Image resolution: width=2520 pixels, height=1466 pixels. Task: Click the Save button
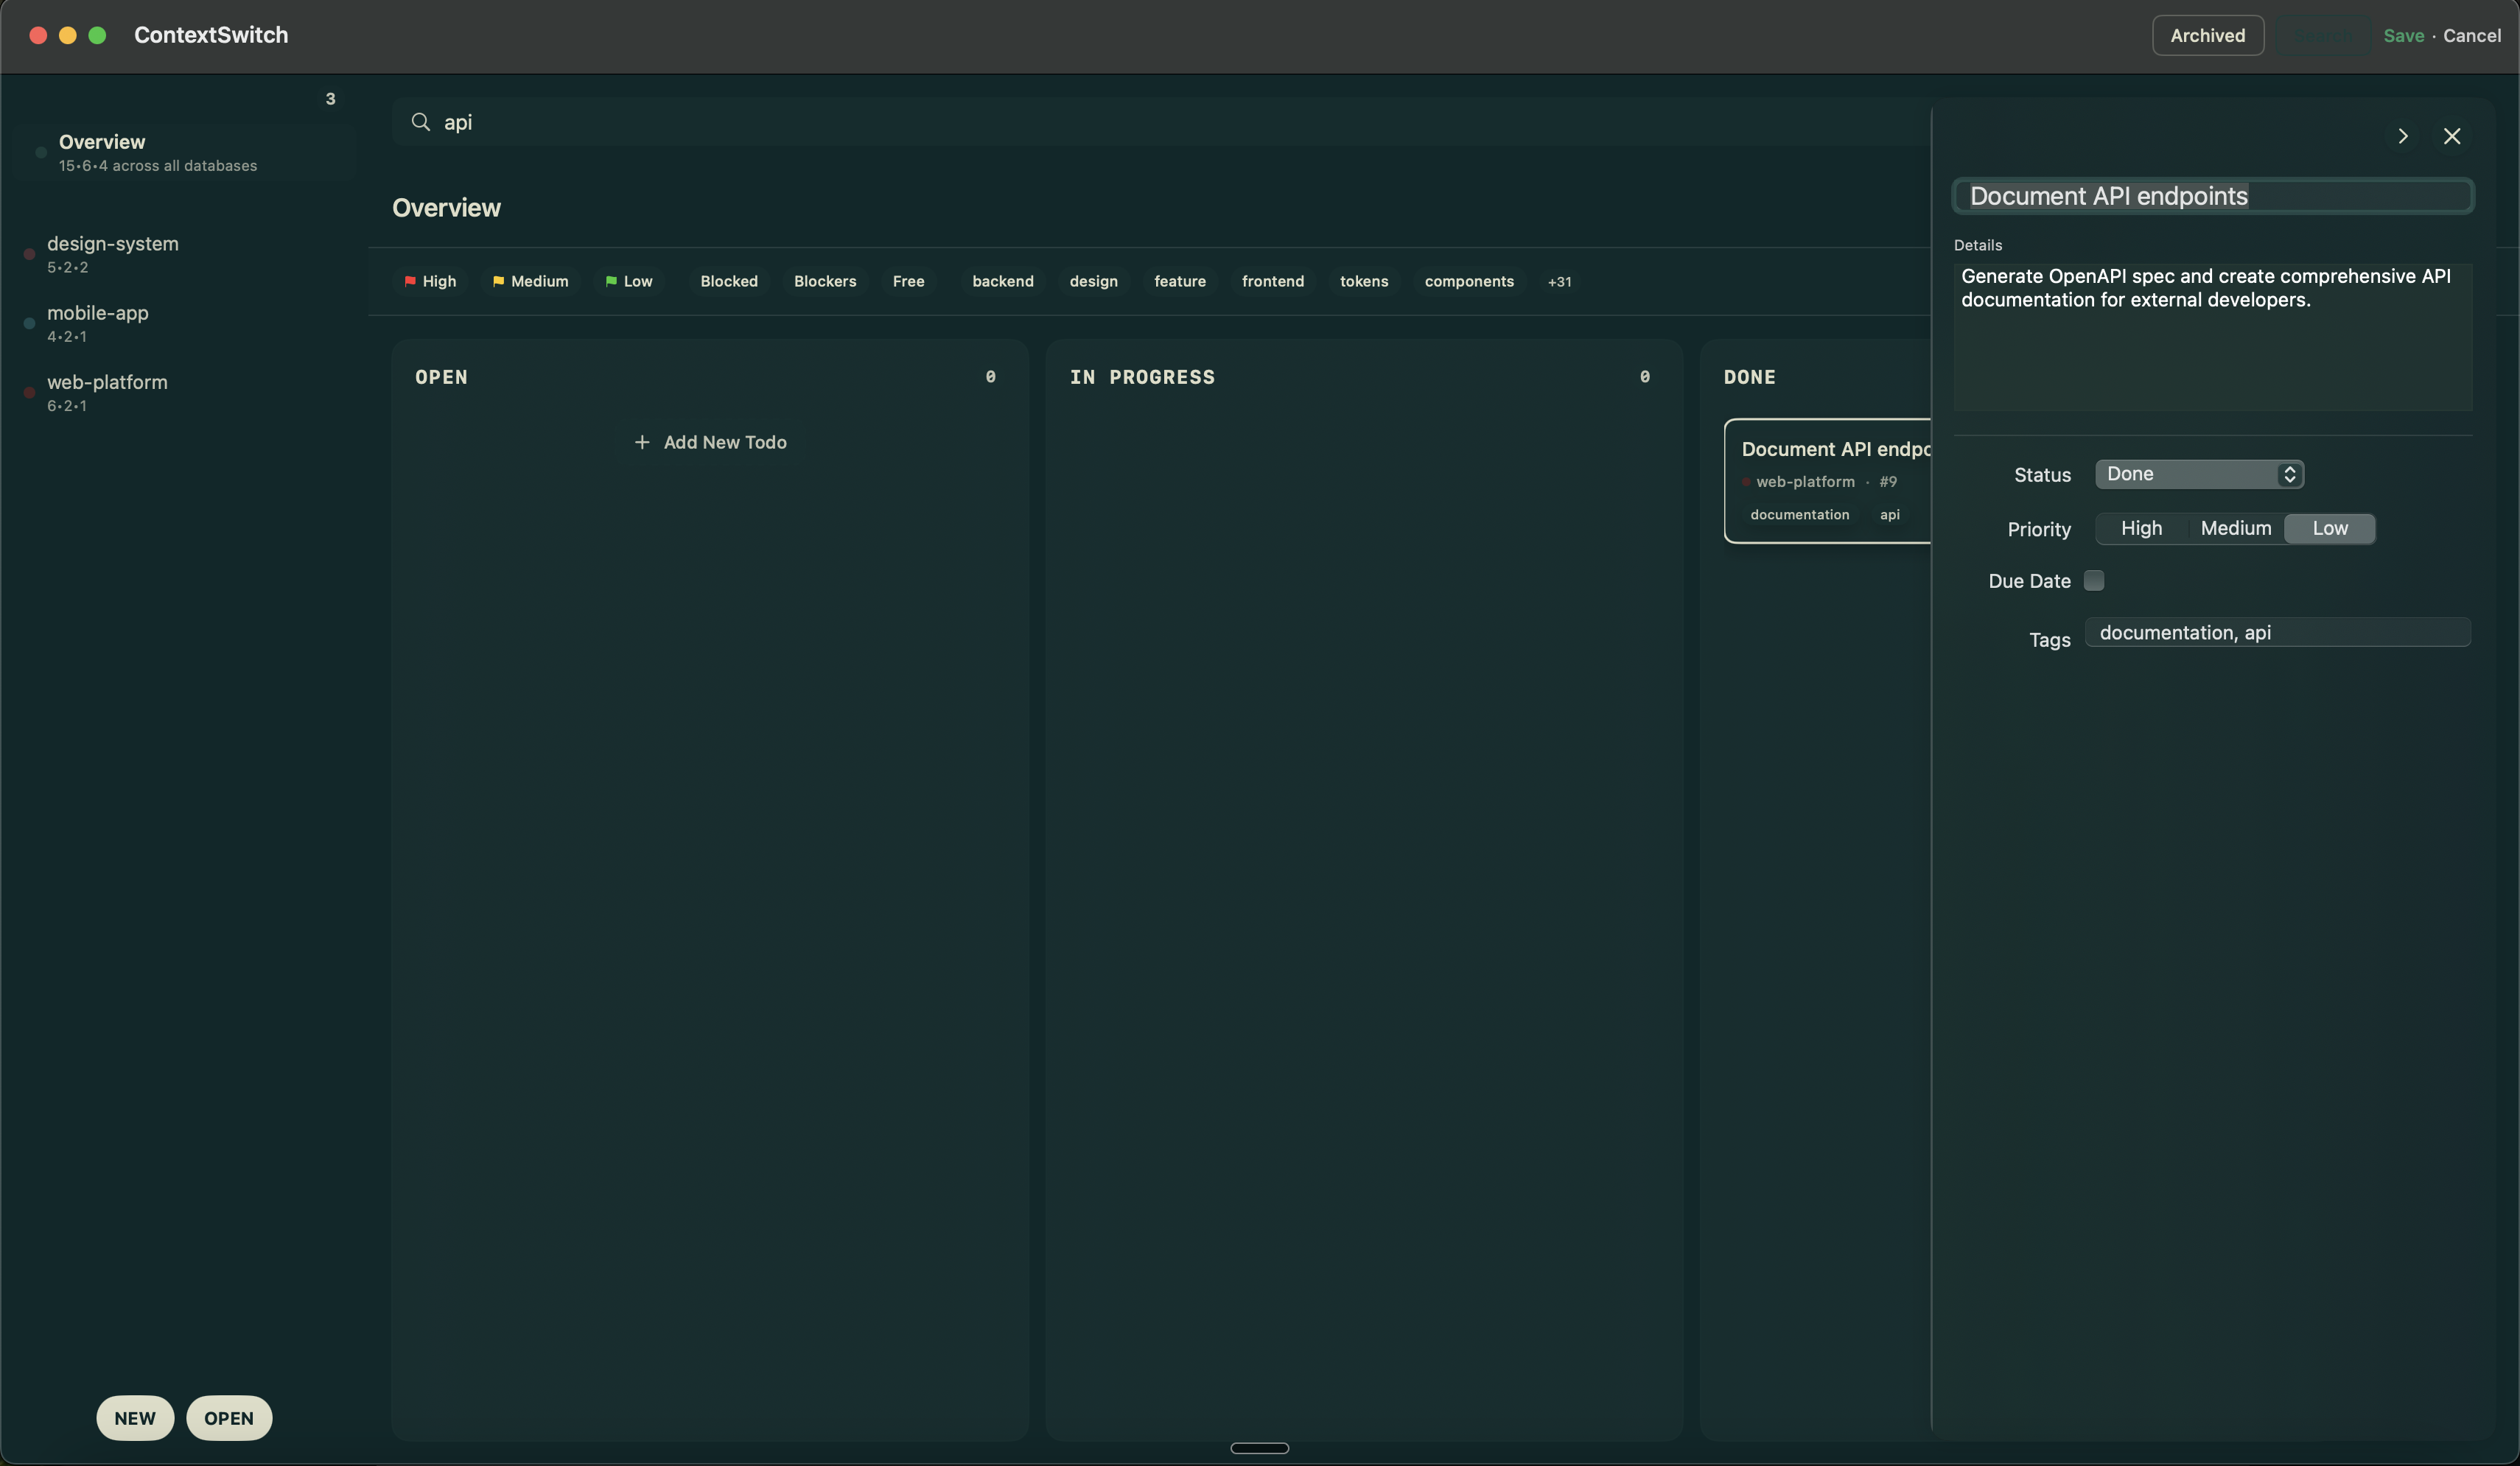pos(2403,35)
